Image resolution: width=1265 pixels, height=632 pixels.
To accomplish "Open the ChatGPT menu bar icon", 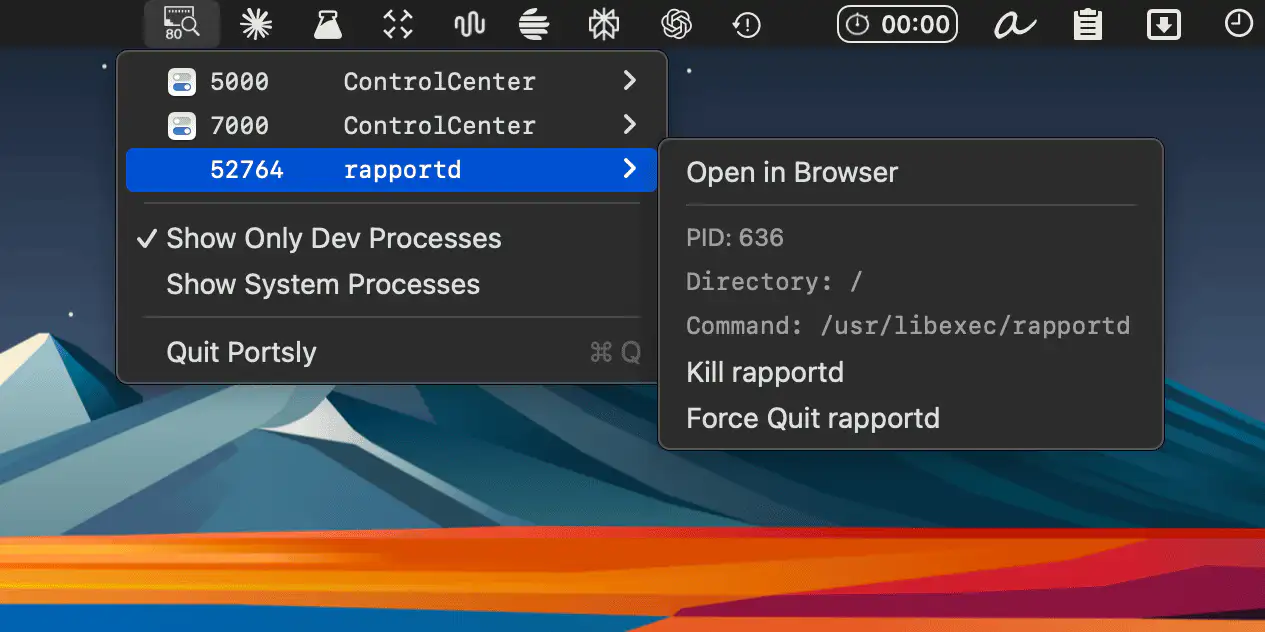I will click(677, 24).
